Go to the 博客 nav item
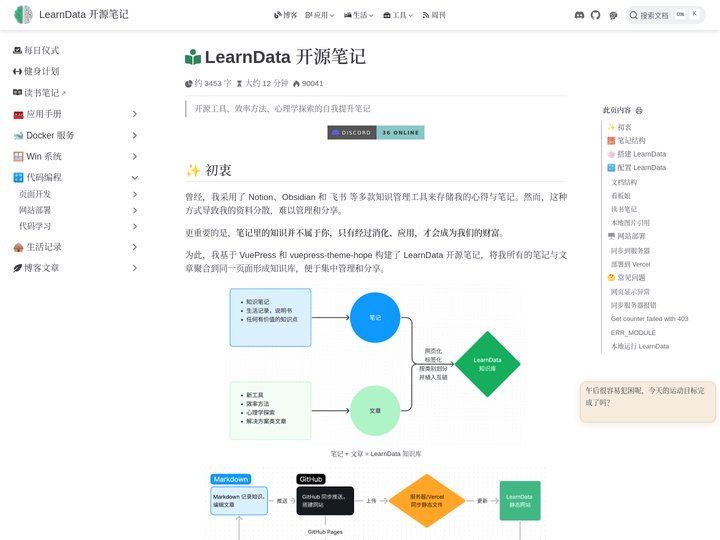The height and width of the screenshot is (540, 720). coord(286,15)
